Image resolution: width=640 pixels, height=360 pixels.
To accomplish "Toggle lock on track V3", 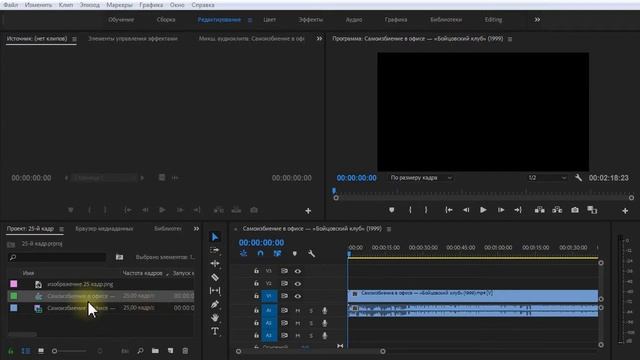I will click(256, 271).
